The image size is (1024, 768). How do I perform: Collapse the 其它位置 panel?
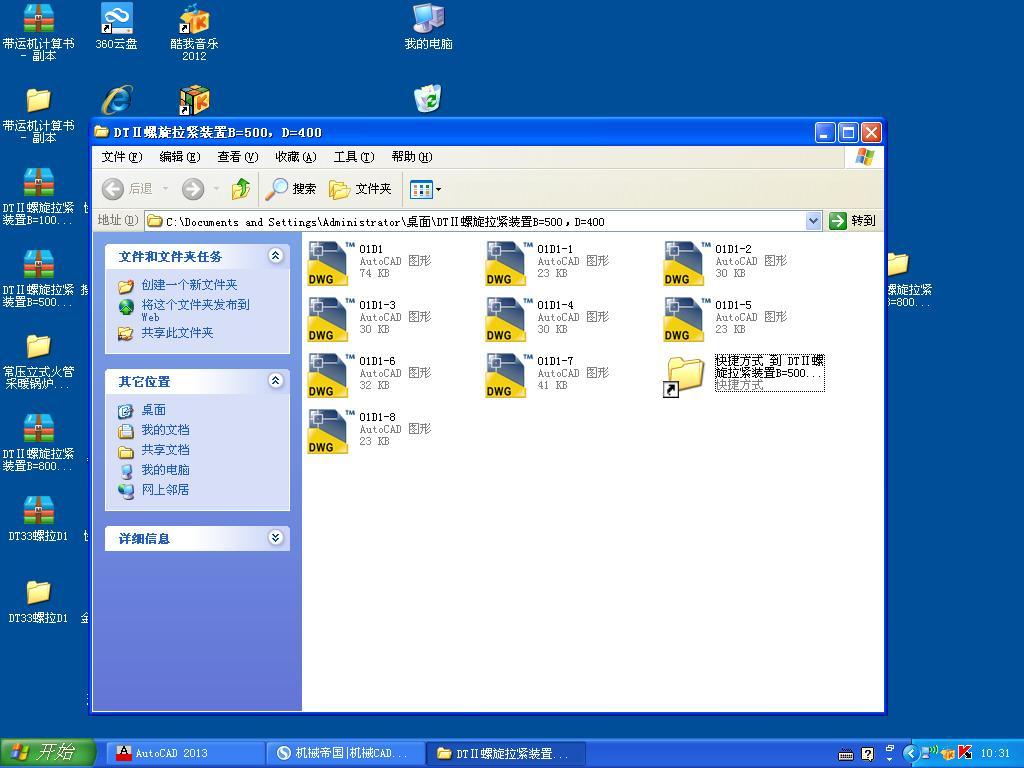[x=276, y=381]
